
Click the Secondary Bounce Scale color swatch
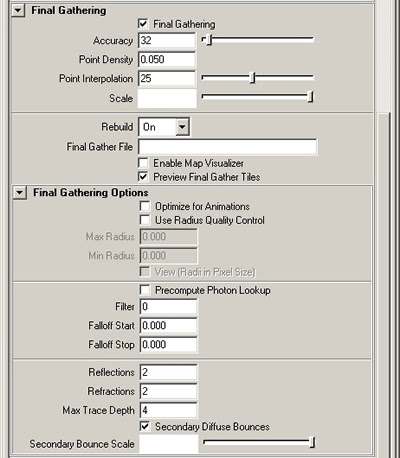tap(169, 444)
